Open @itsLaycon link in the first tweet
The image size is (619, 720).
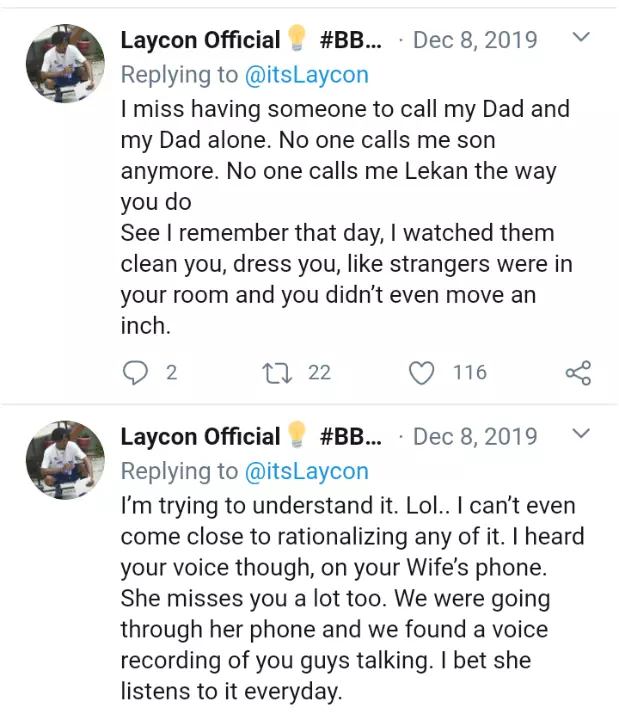[304, 74]
